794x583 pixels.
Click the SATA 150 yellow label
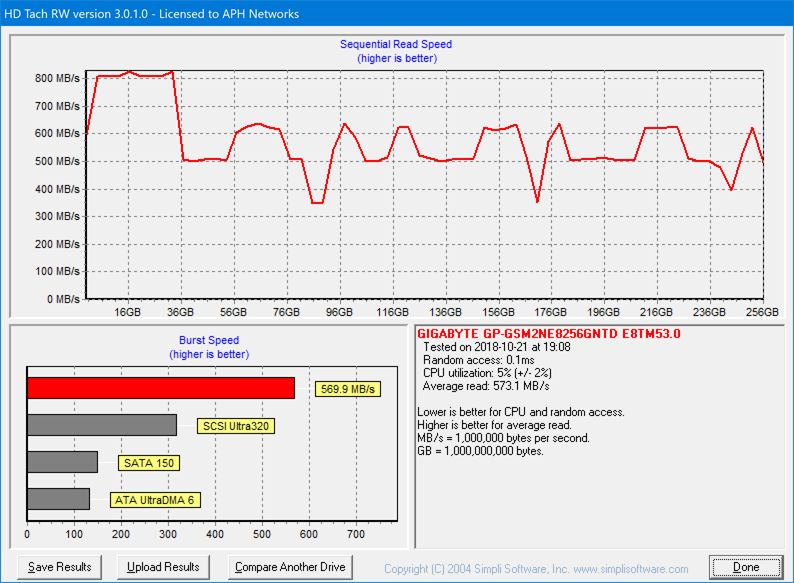coord(148,463)
